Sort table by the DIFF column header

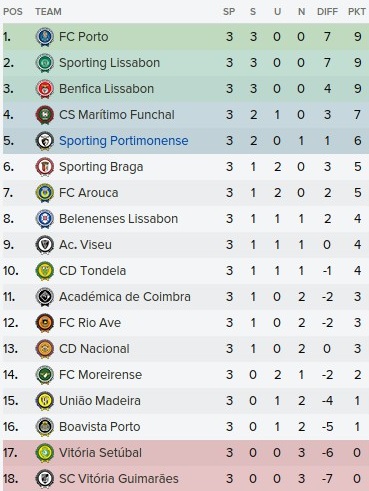[327, 12]
